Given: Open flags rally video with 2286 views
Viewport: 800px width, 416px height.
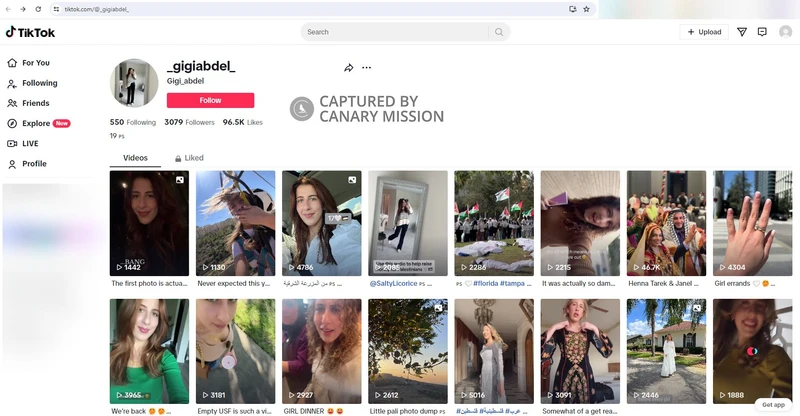Looking at the screenshot, I should pyautogui.click(x=494, y=223).
